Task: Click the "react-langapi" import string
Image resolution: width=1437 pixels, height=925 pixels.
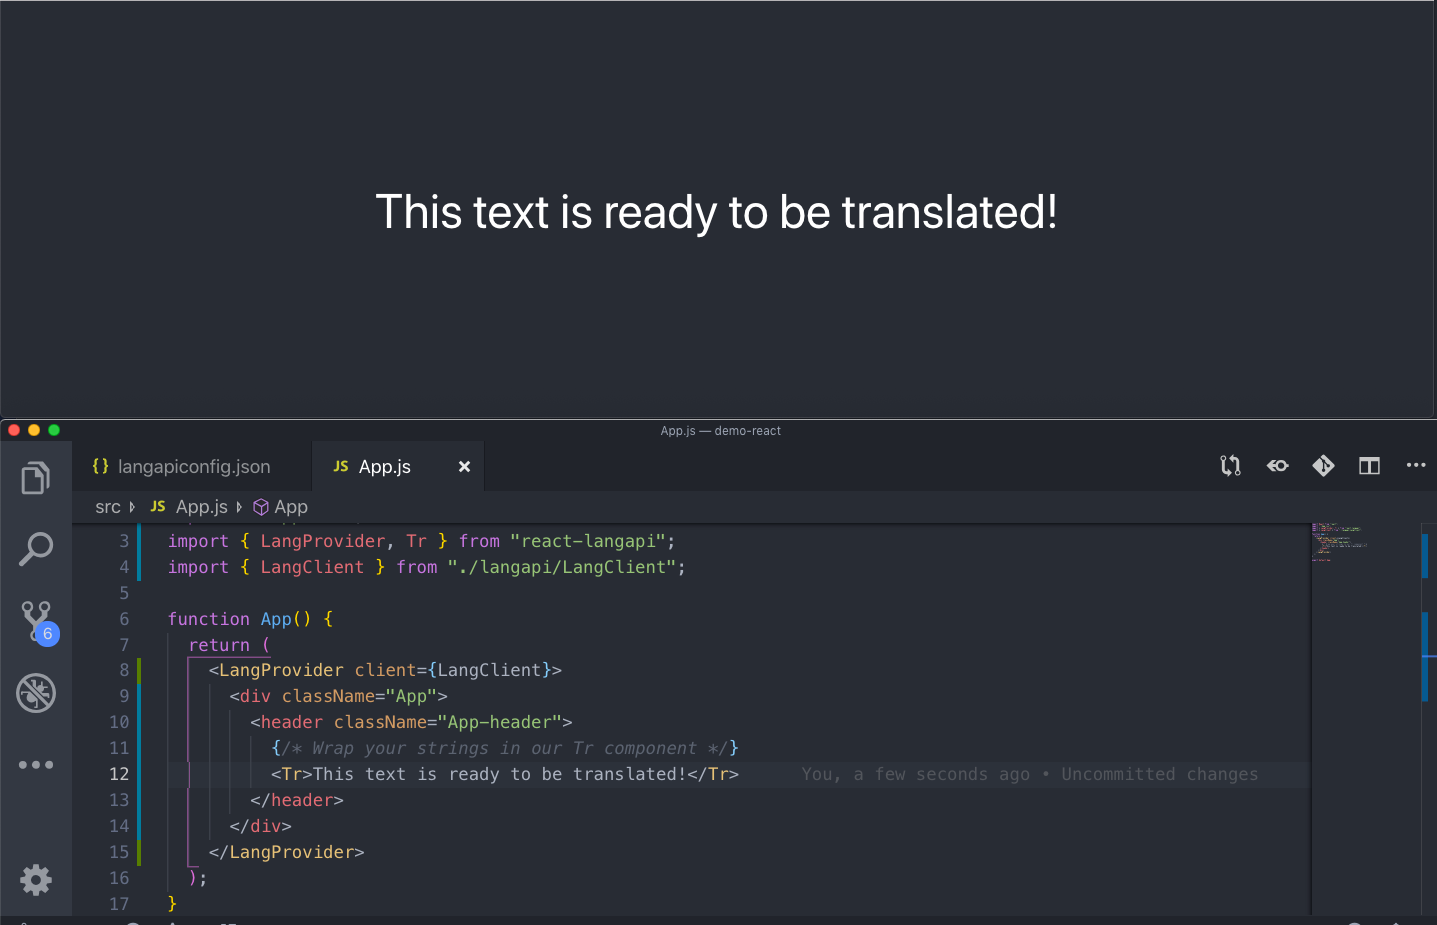Action: [587, 541]
